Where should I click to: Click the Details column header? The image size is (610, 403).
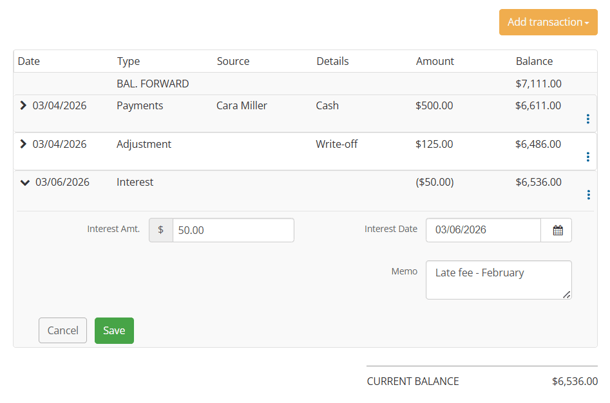tap(332, 61)
